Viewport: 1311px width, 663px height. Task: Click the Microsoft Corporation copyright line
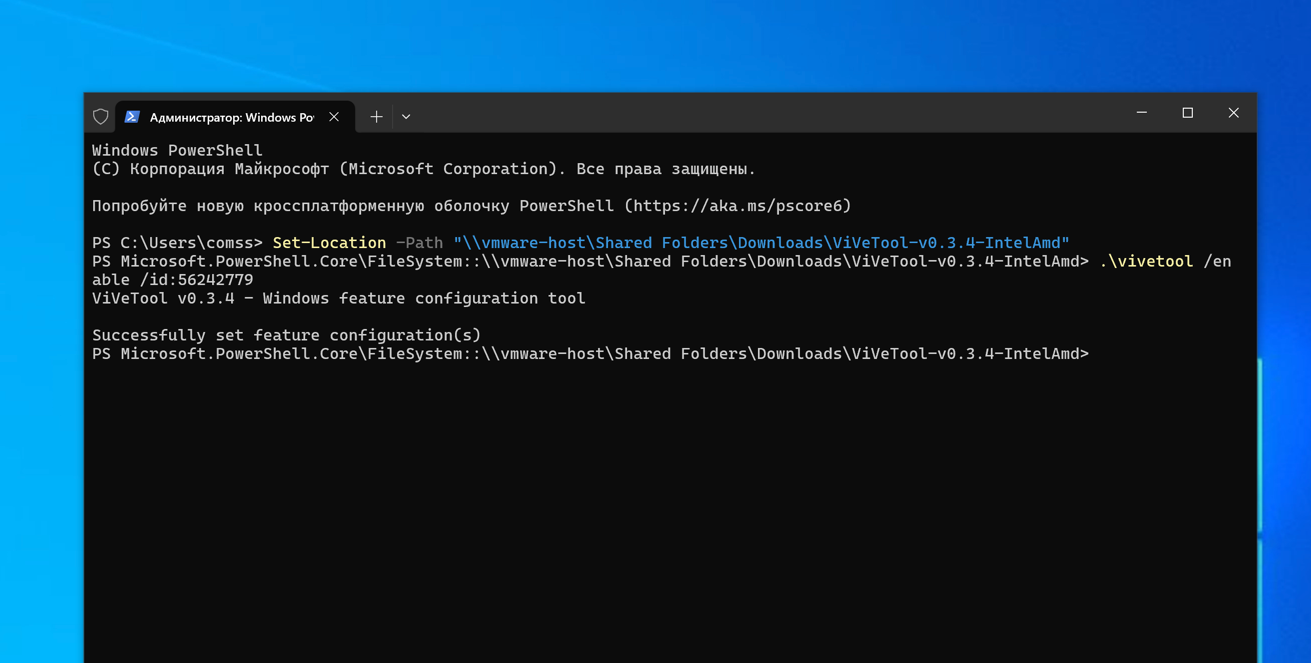point(423,169)
